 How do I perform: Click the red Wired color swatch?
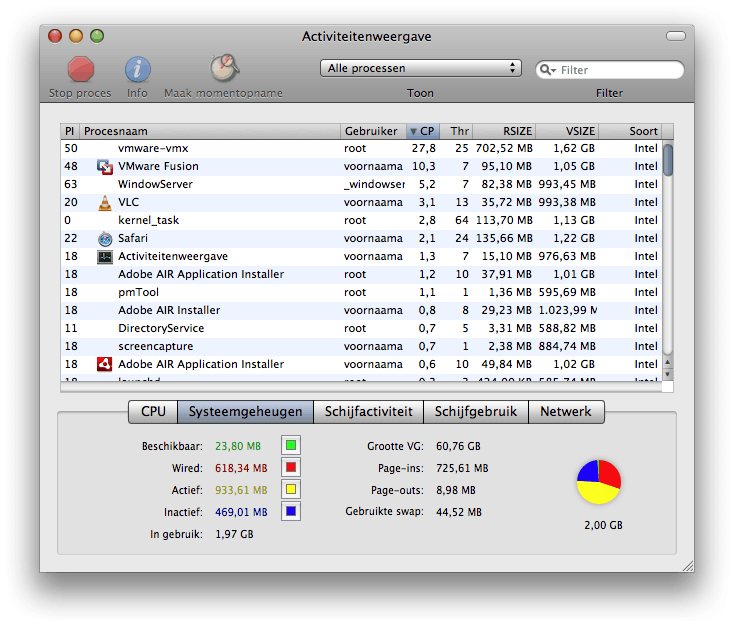coord(291,467)
